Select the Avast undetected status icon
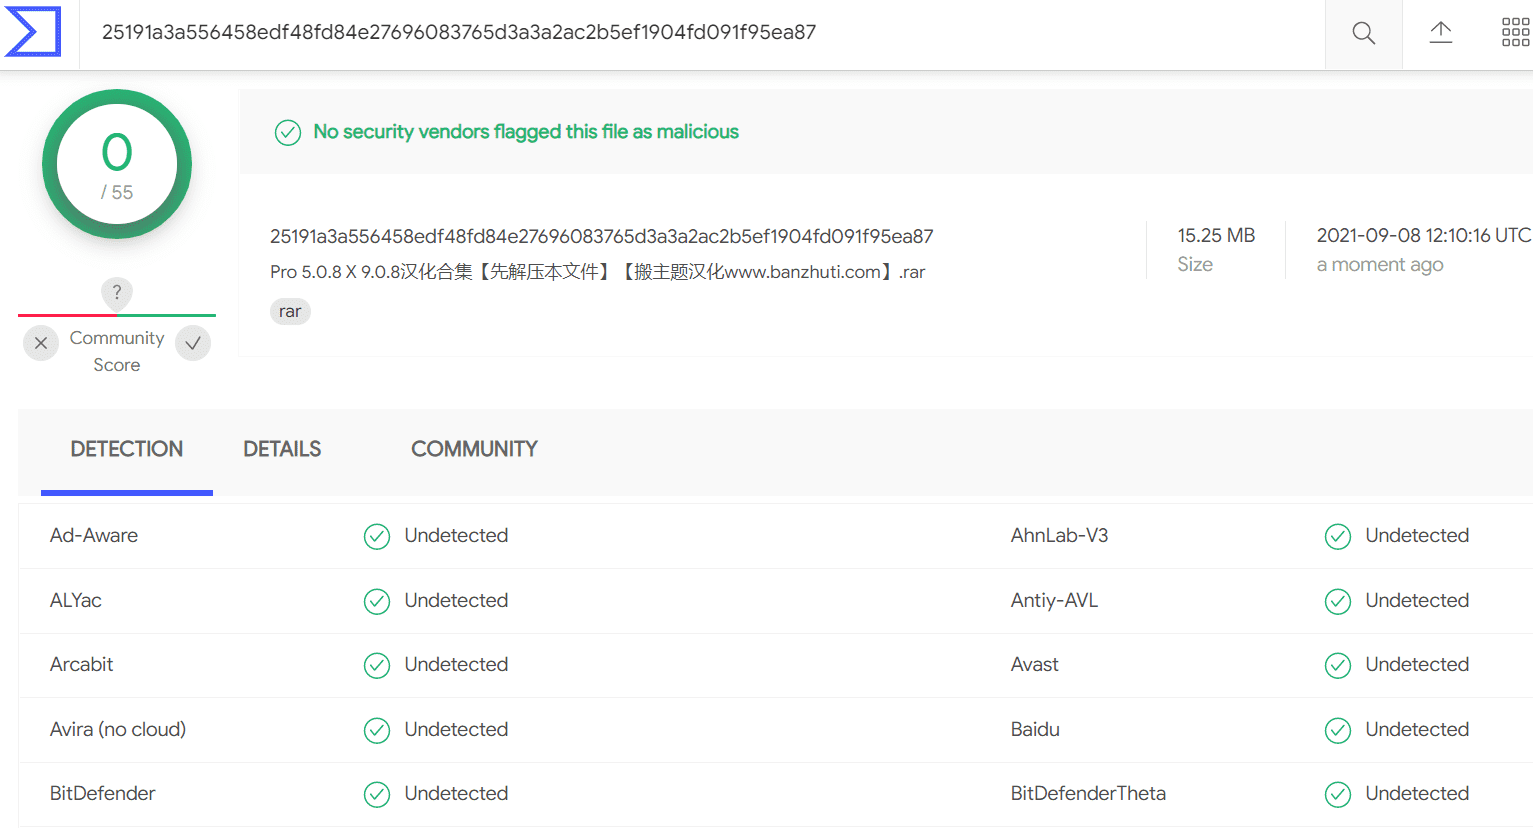 click(x=1338, y=665)
